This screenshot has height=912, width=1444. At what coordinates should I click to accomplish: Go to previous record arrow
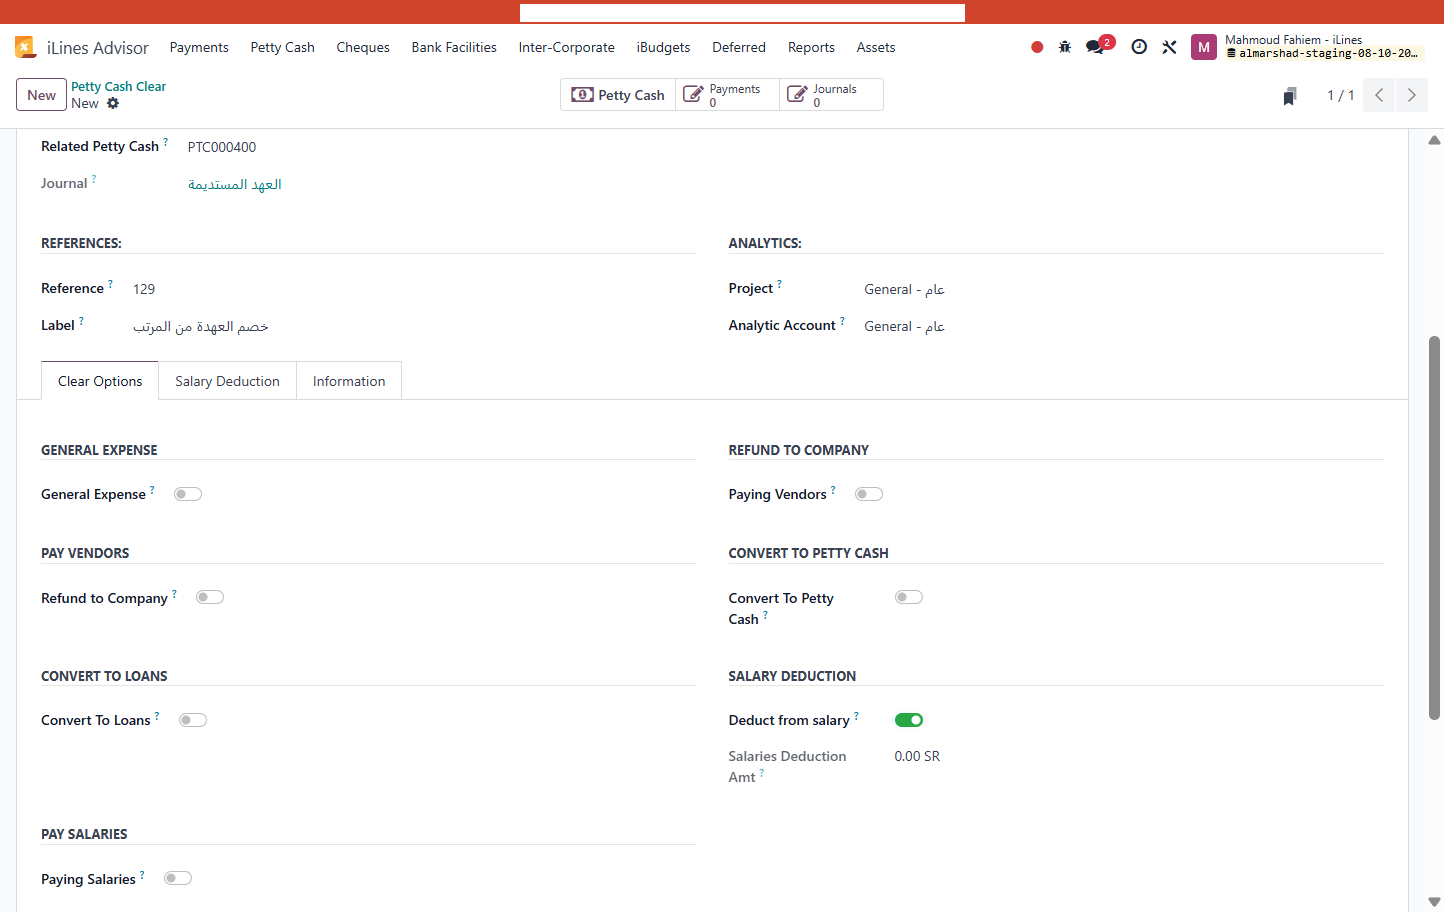(x=1379, y=95)
